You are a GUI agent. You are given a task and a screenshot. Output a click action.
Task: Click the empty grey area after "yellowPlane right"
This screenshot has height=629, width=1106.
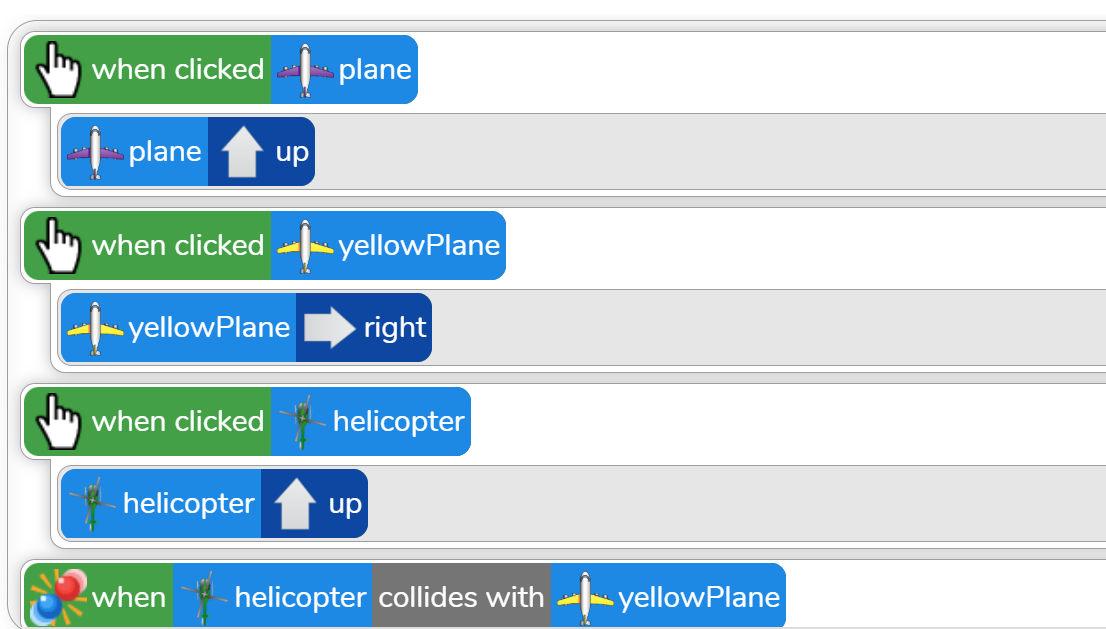click(760, 328)
